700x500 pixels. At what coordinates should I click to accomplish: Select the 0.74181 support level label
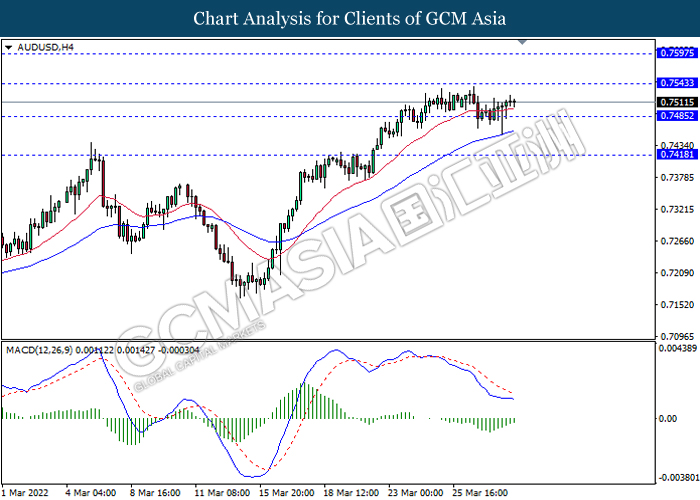(677, 154)
